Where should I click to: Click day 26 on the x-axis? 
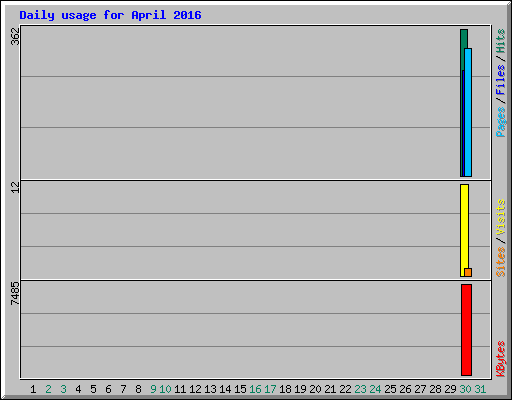click(x=405, y=389)
